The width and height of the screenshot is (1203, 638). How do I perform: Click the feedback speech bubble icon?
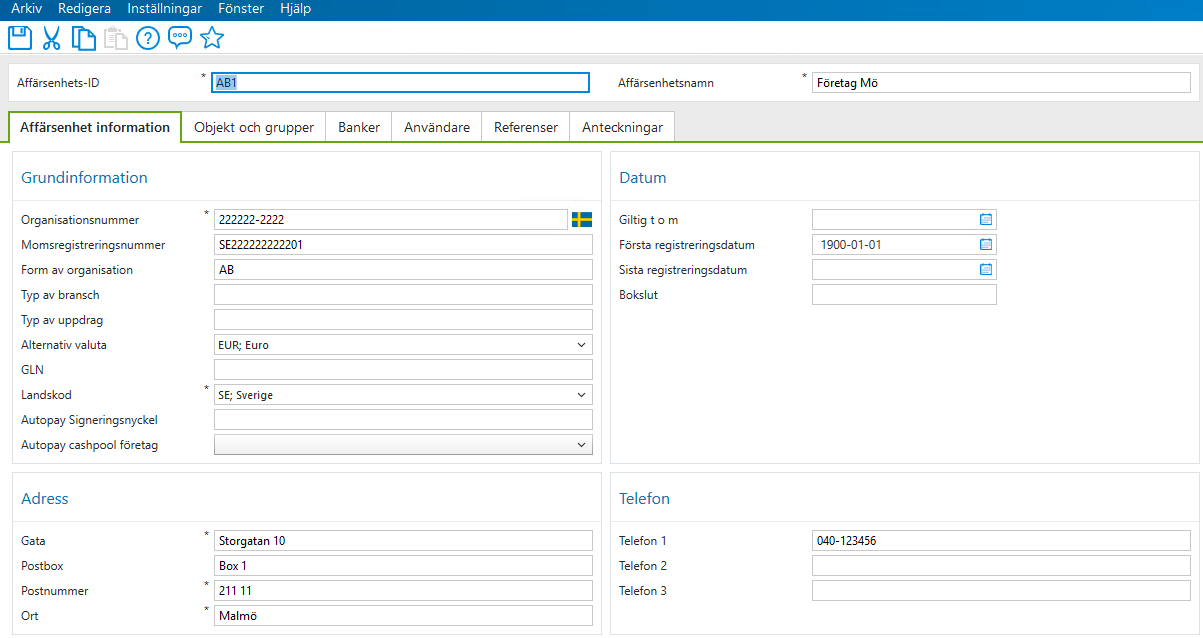coord(180,38)
